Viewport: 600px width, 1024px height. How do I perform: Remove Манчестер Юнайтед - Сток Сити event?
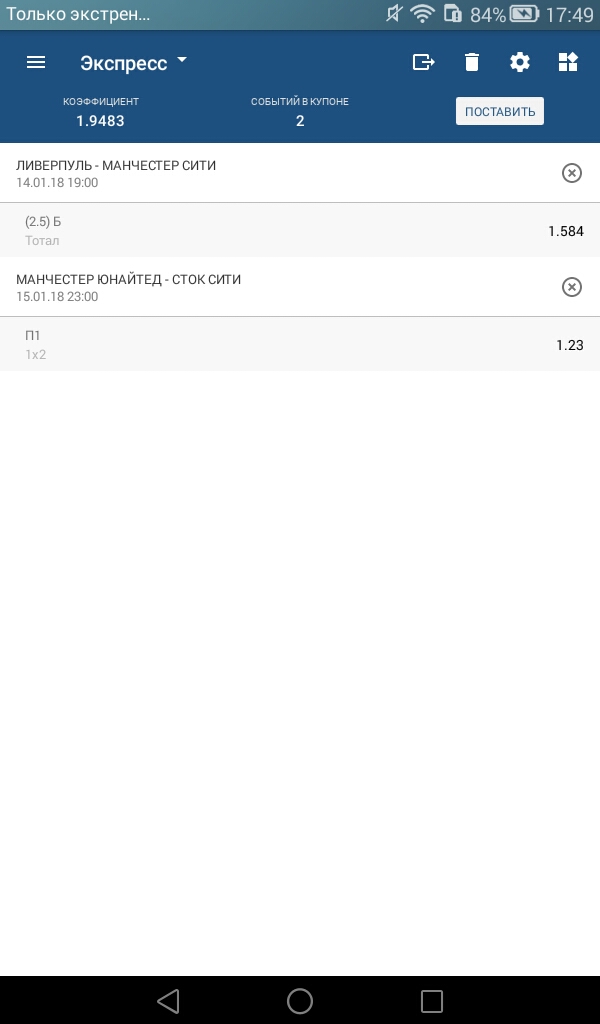click(571, 288)
